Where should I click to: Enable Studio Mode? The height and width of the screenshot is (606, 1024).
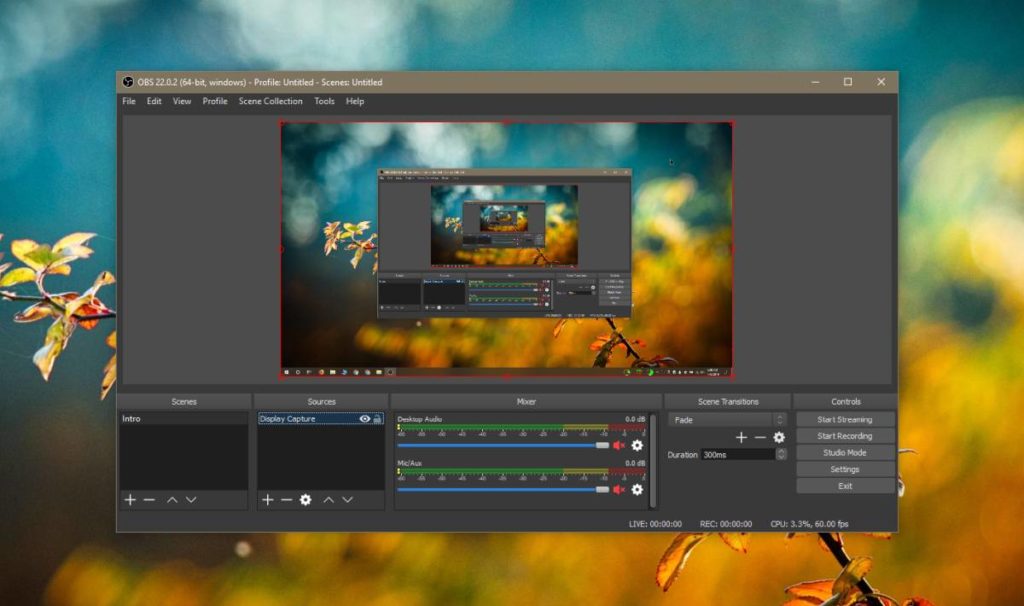click(845, 452)
